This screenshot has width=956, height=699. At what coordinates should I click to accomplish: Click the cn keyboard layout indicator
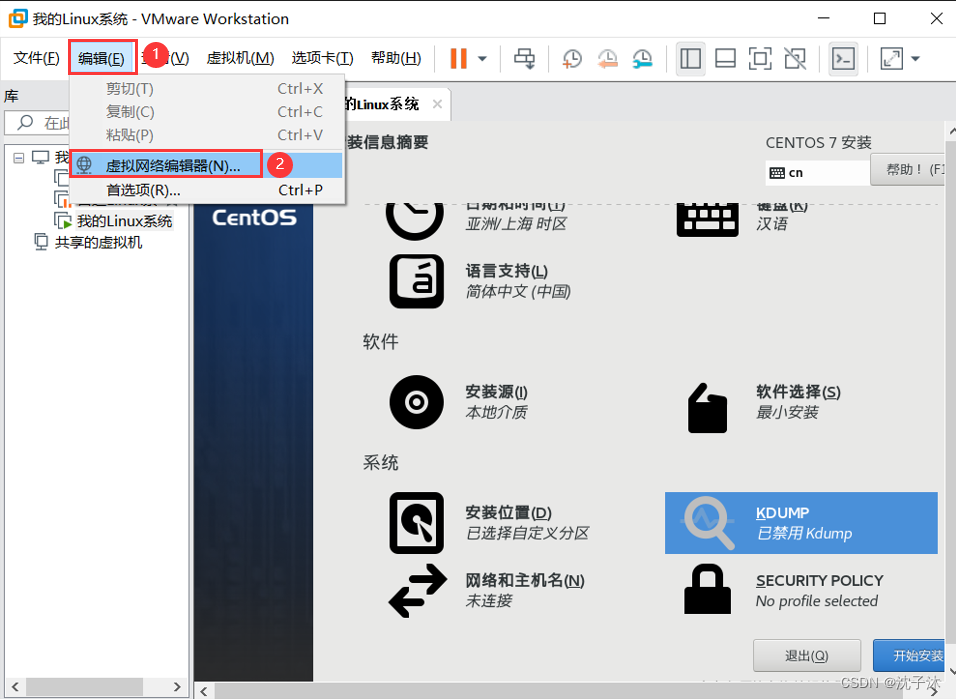(817, 173)
